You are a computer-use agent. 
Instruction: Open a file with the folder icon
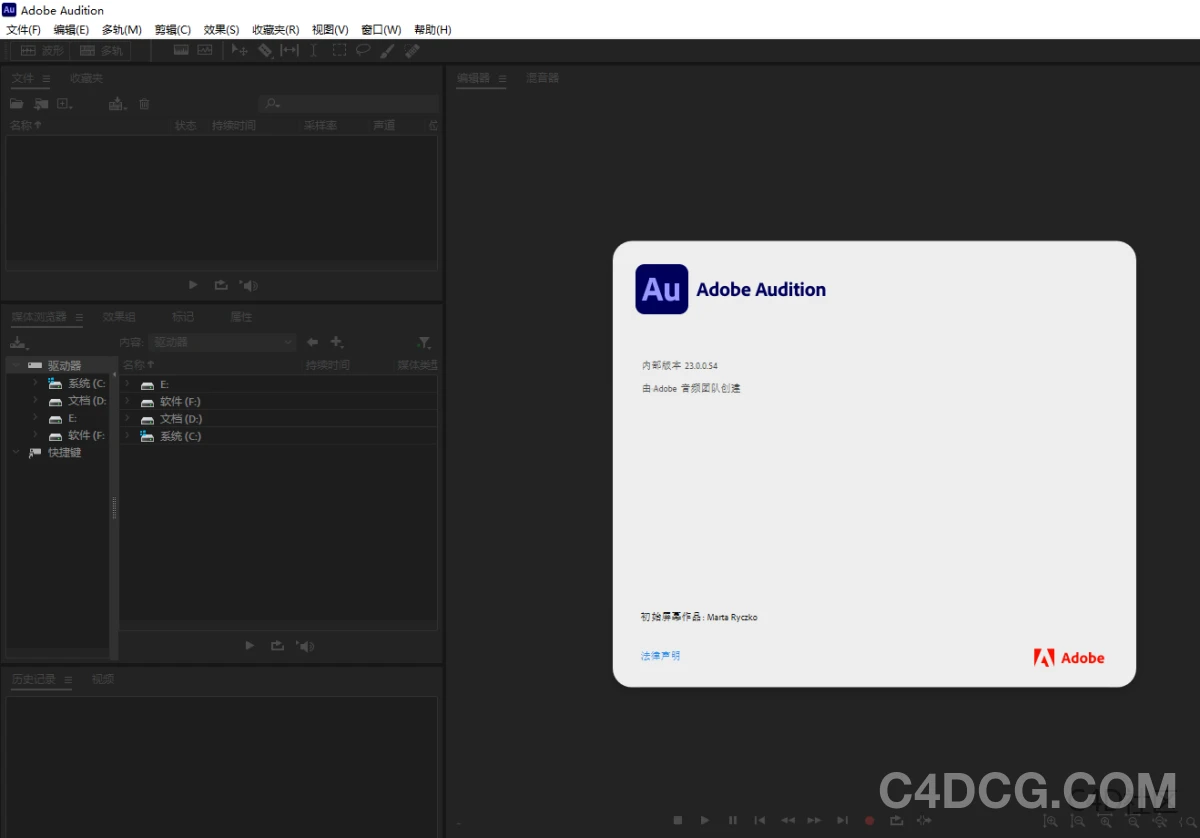(x=17, y=103)
